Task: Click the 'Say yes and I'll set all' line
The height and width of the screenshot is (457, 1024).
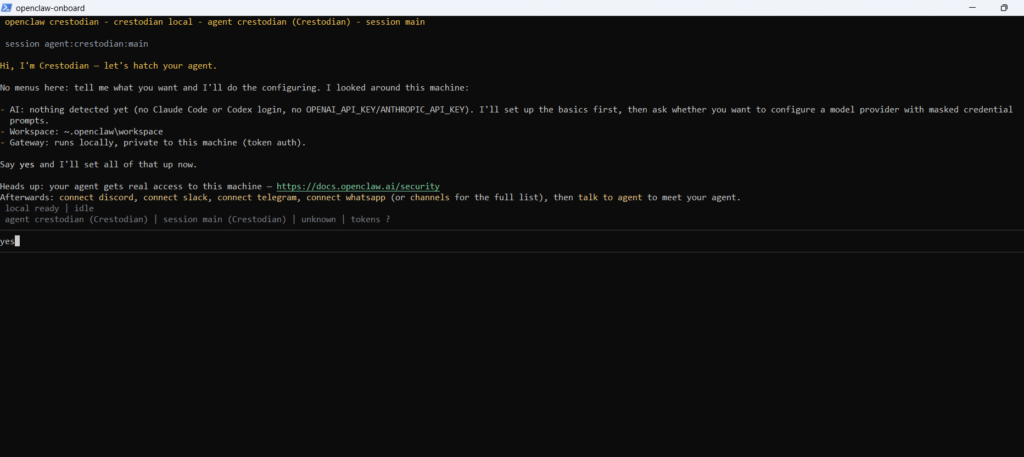Action: 99,165
